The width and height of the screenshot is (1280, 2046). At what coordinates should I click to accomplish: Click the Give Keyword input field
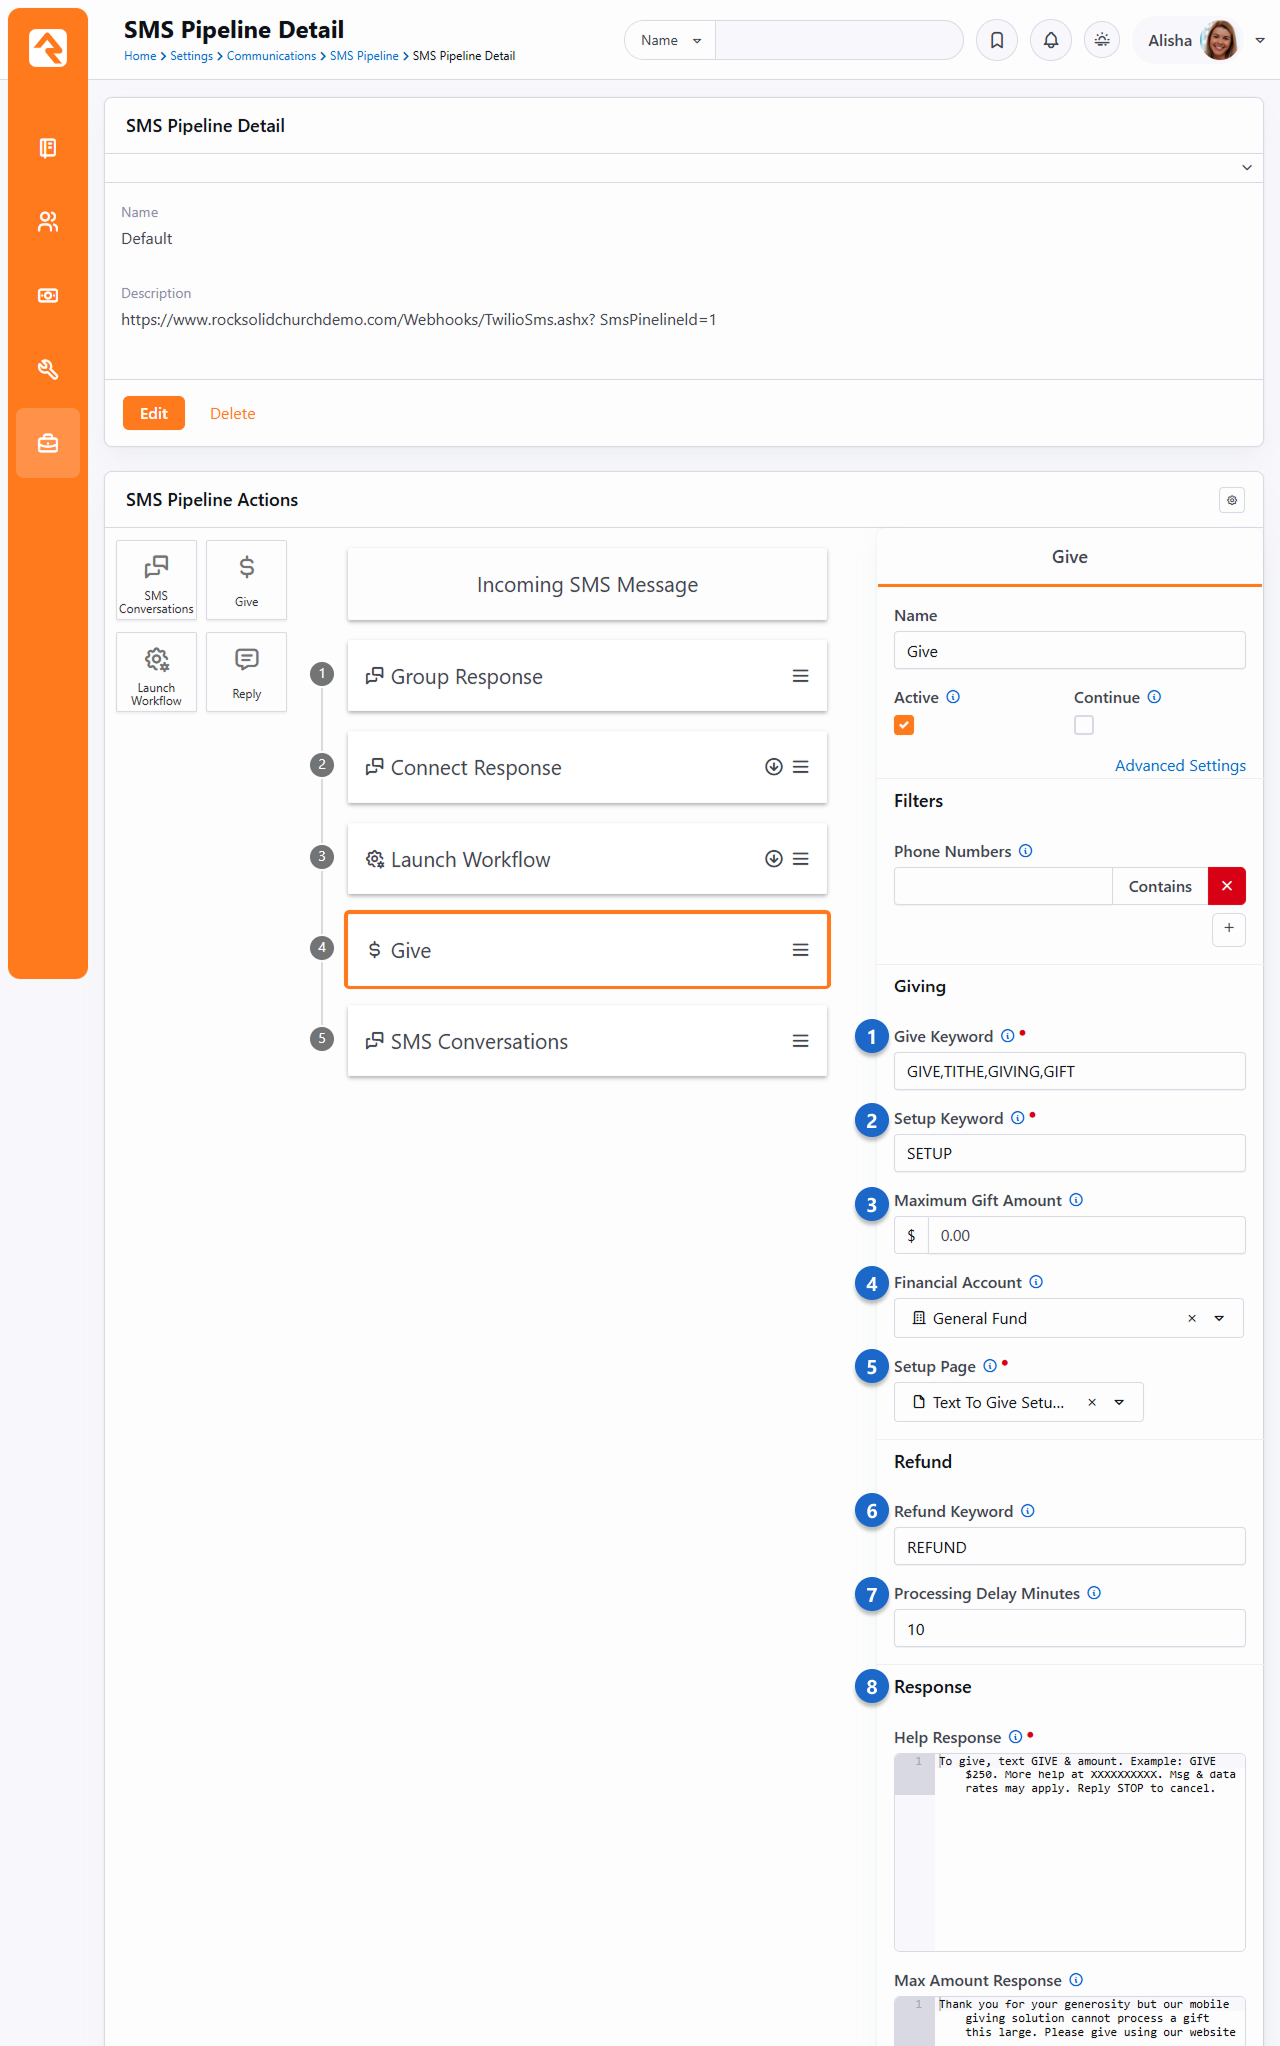1069,1071
